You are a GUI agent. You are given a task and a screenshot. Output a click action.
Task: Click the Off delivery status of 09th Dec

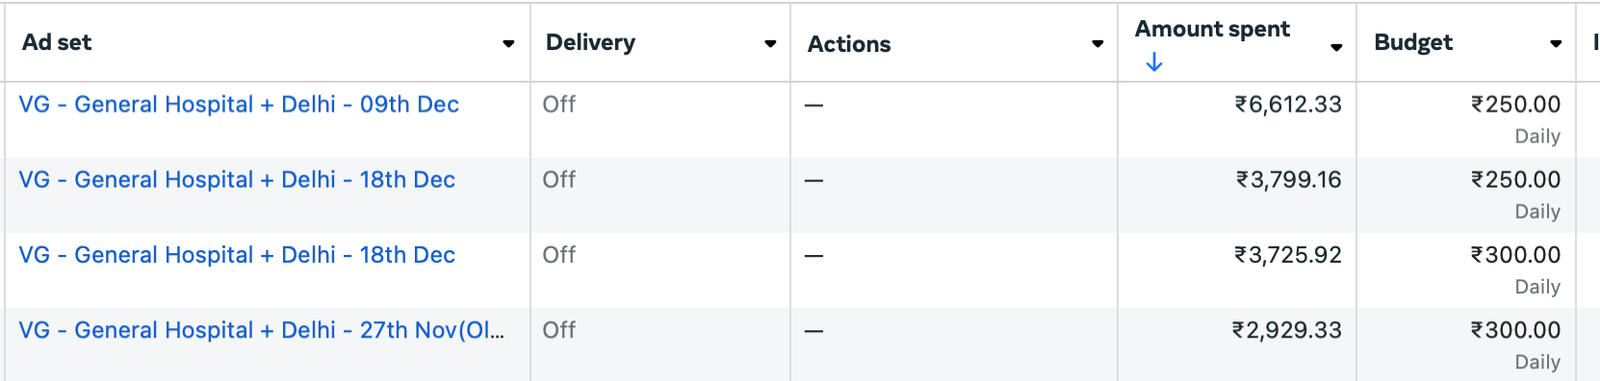pos(559,104)
